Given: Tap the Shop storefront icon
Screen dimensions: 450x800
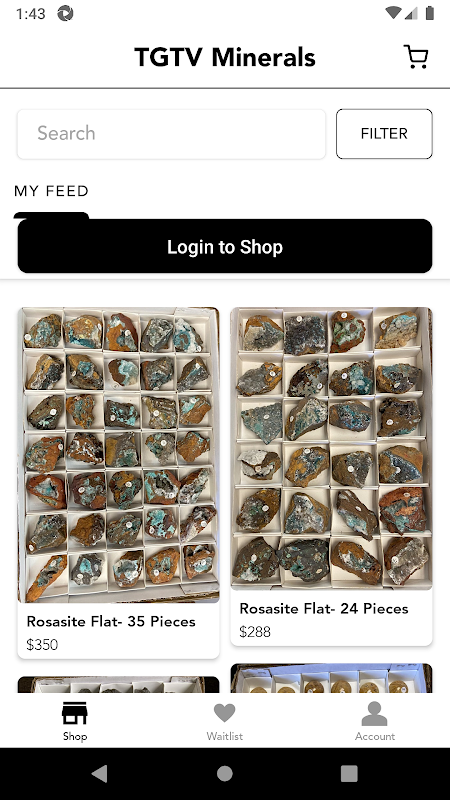Looking at the screenshot, I should (74, 713).
